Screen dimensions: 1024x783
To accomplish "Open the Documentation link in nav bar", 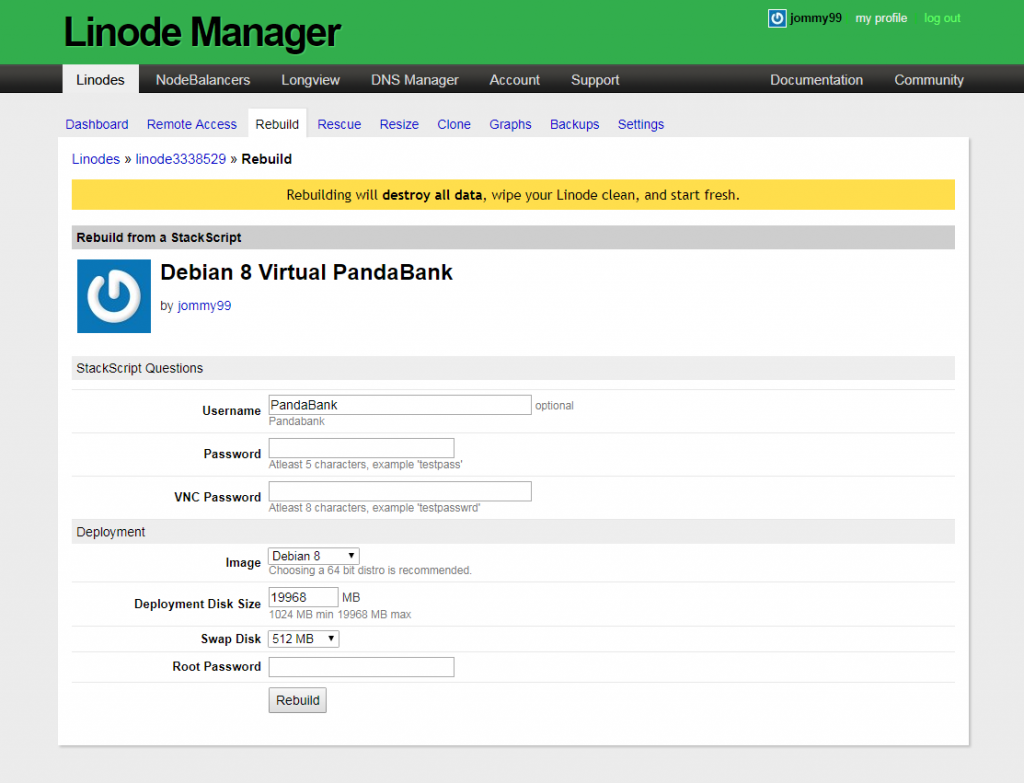I will tap(816, 80).
